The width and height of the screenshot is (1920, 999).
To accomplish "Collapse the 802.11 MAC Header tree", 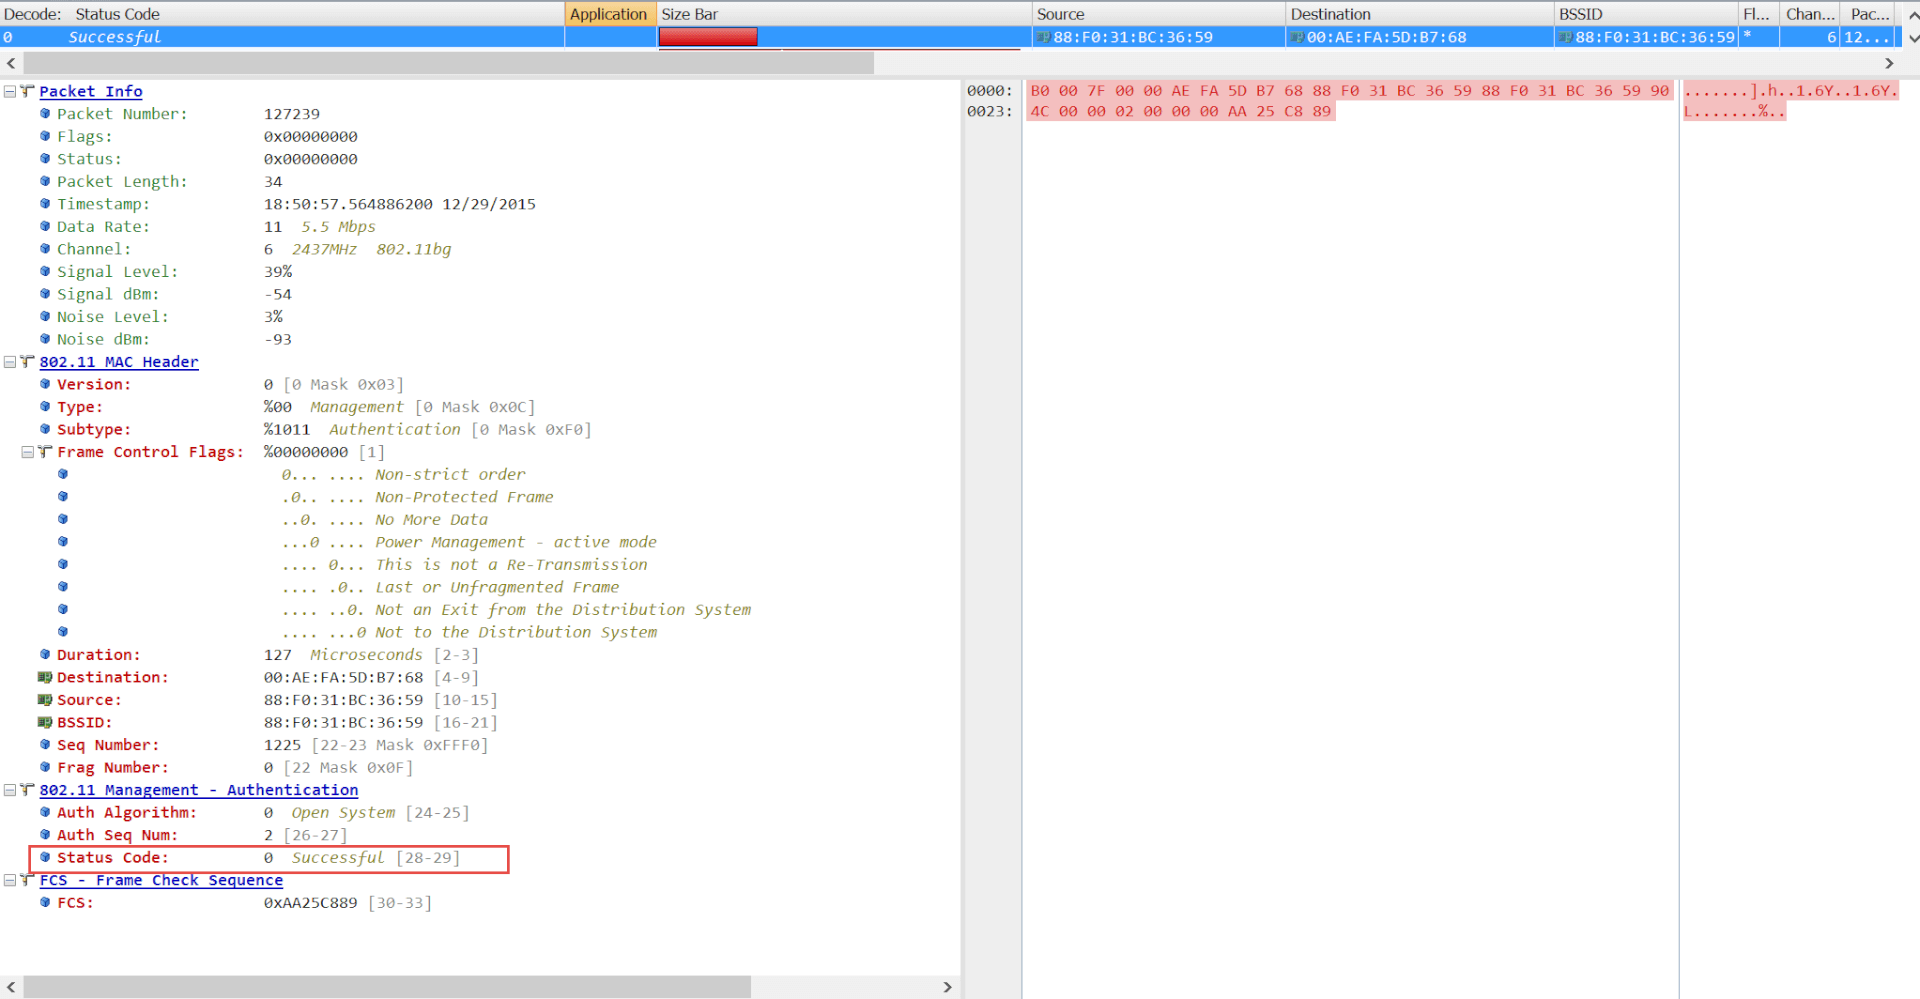I will click(x=10, y=362).
